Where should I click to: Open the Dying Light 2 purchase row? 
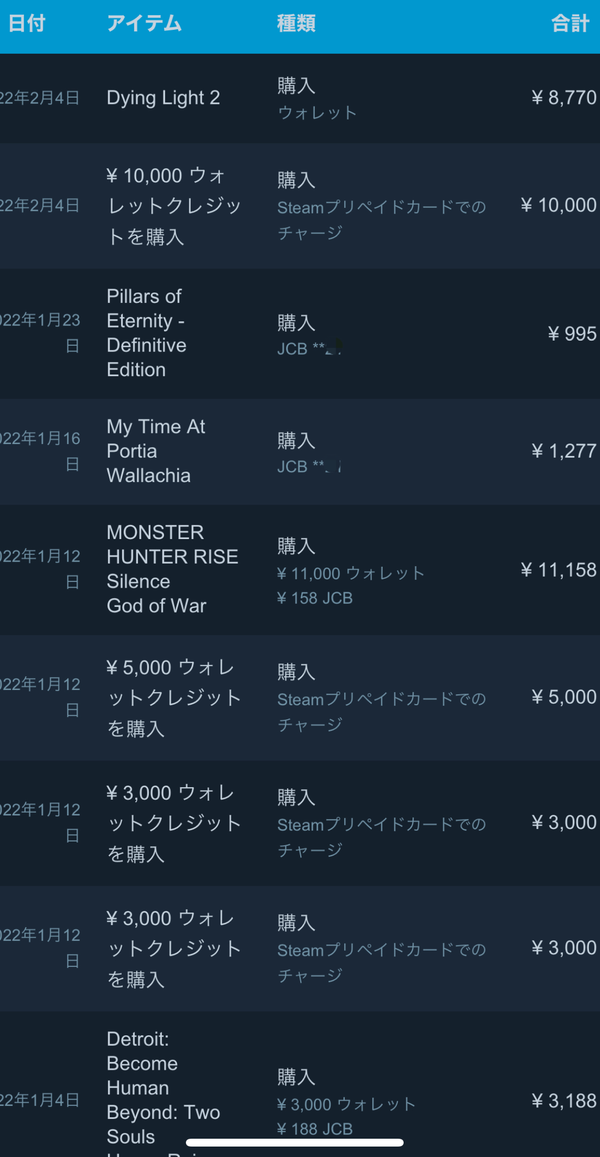pyautogui.click(x=300, y=98)
